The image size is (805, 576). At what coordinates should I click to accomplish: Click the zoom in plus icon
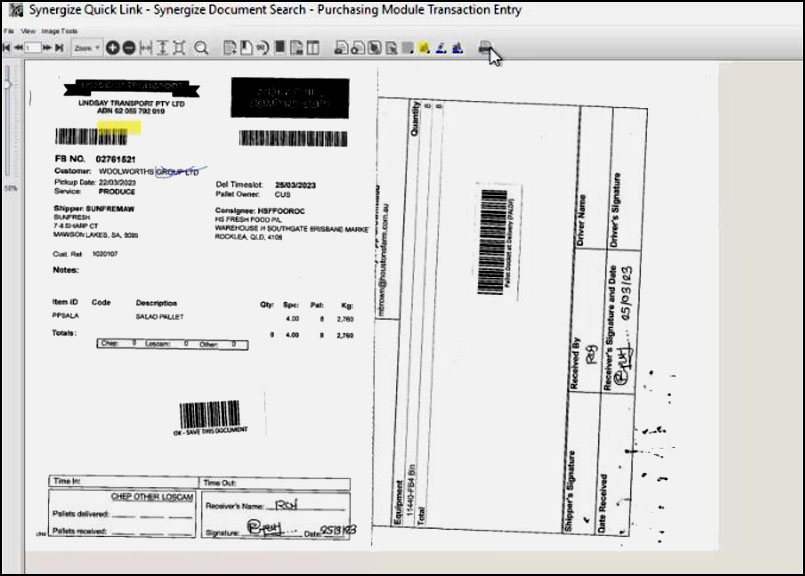(x=113, y=47)
